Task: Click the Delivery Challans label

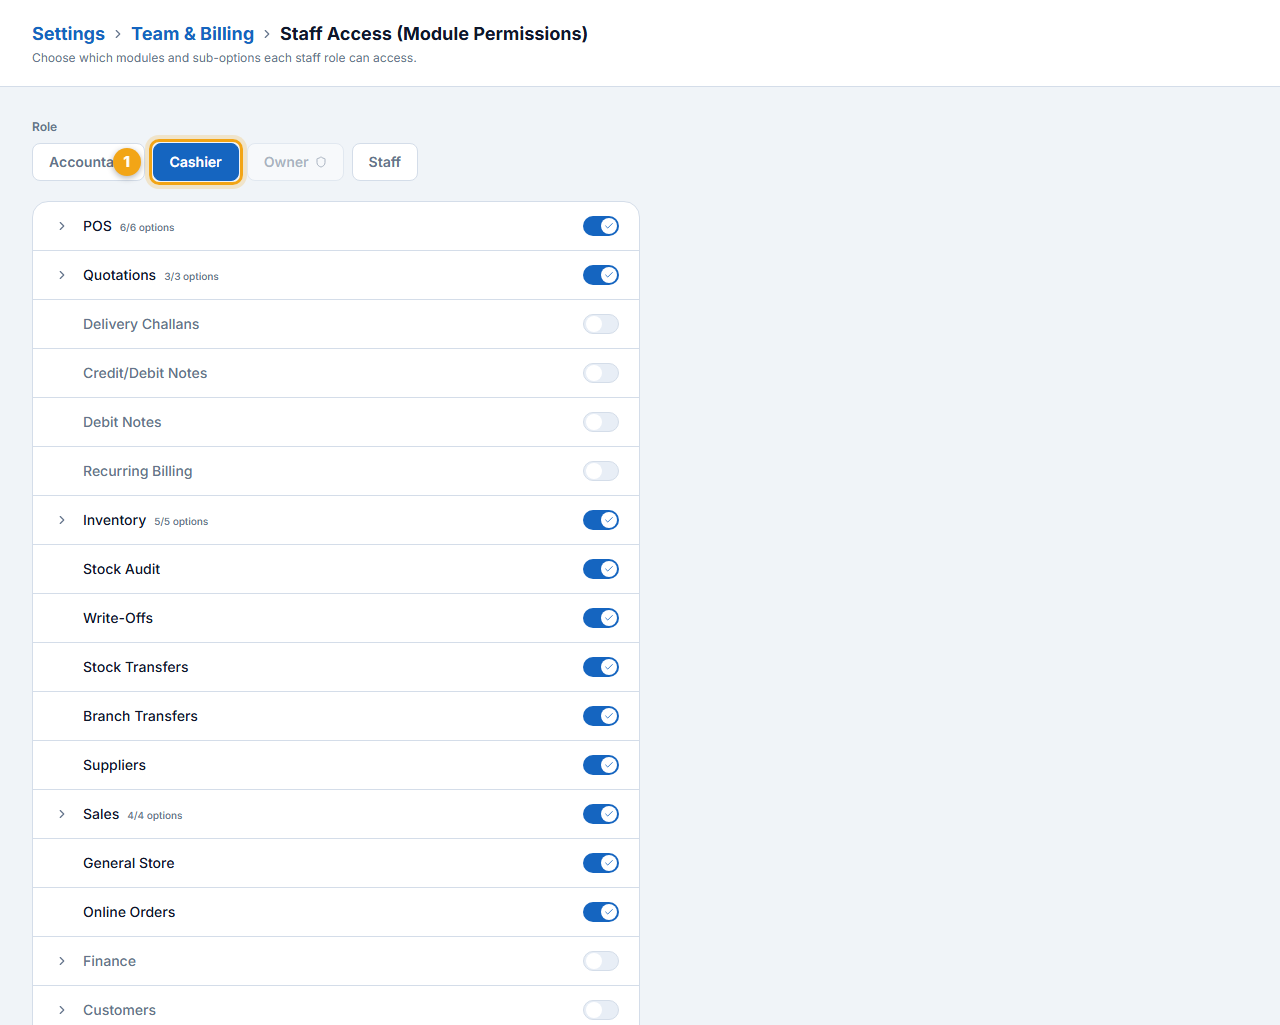Action: point(141,324)
